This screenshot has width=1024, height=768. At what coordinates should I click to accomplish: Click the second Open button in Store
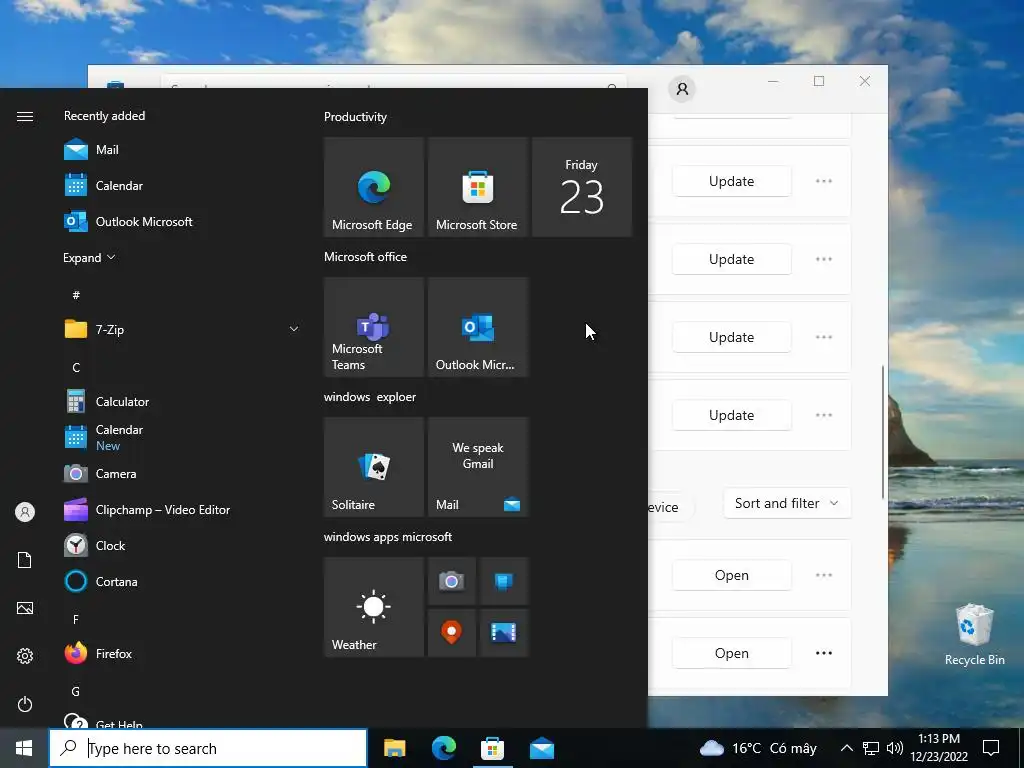[x=731, y=653]
